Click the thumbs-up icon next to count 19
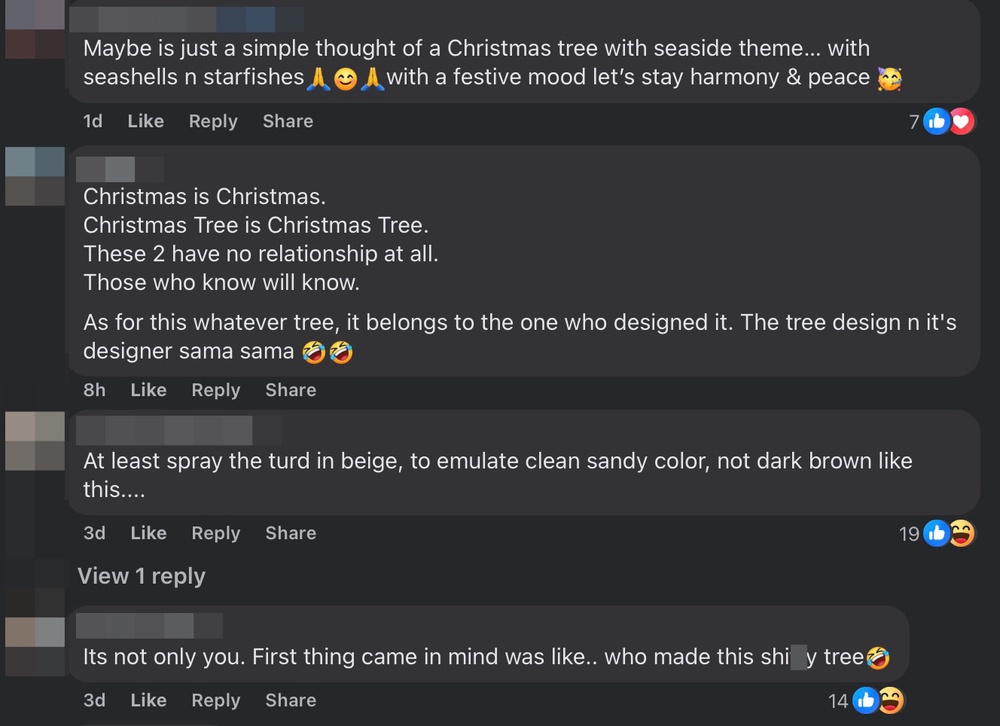This screenshot has height=726, width=1000. (x=937, y=534)
